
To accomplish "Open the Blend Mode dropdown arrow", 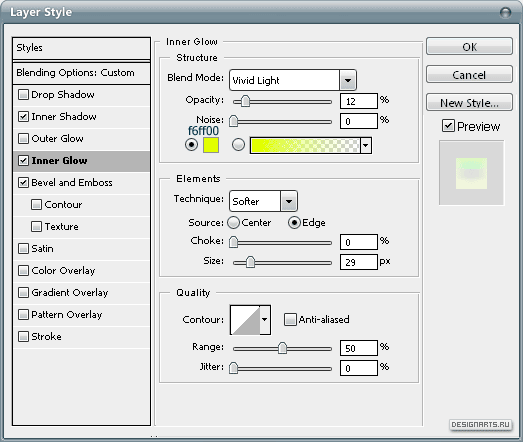I will coord(348,80).
